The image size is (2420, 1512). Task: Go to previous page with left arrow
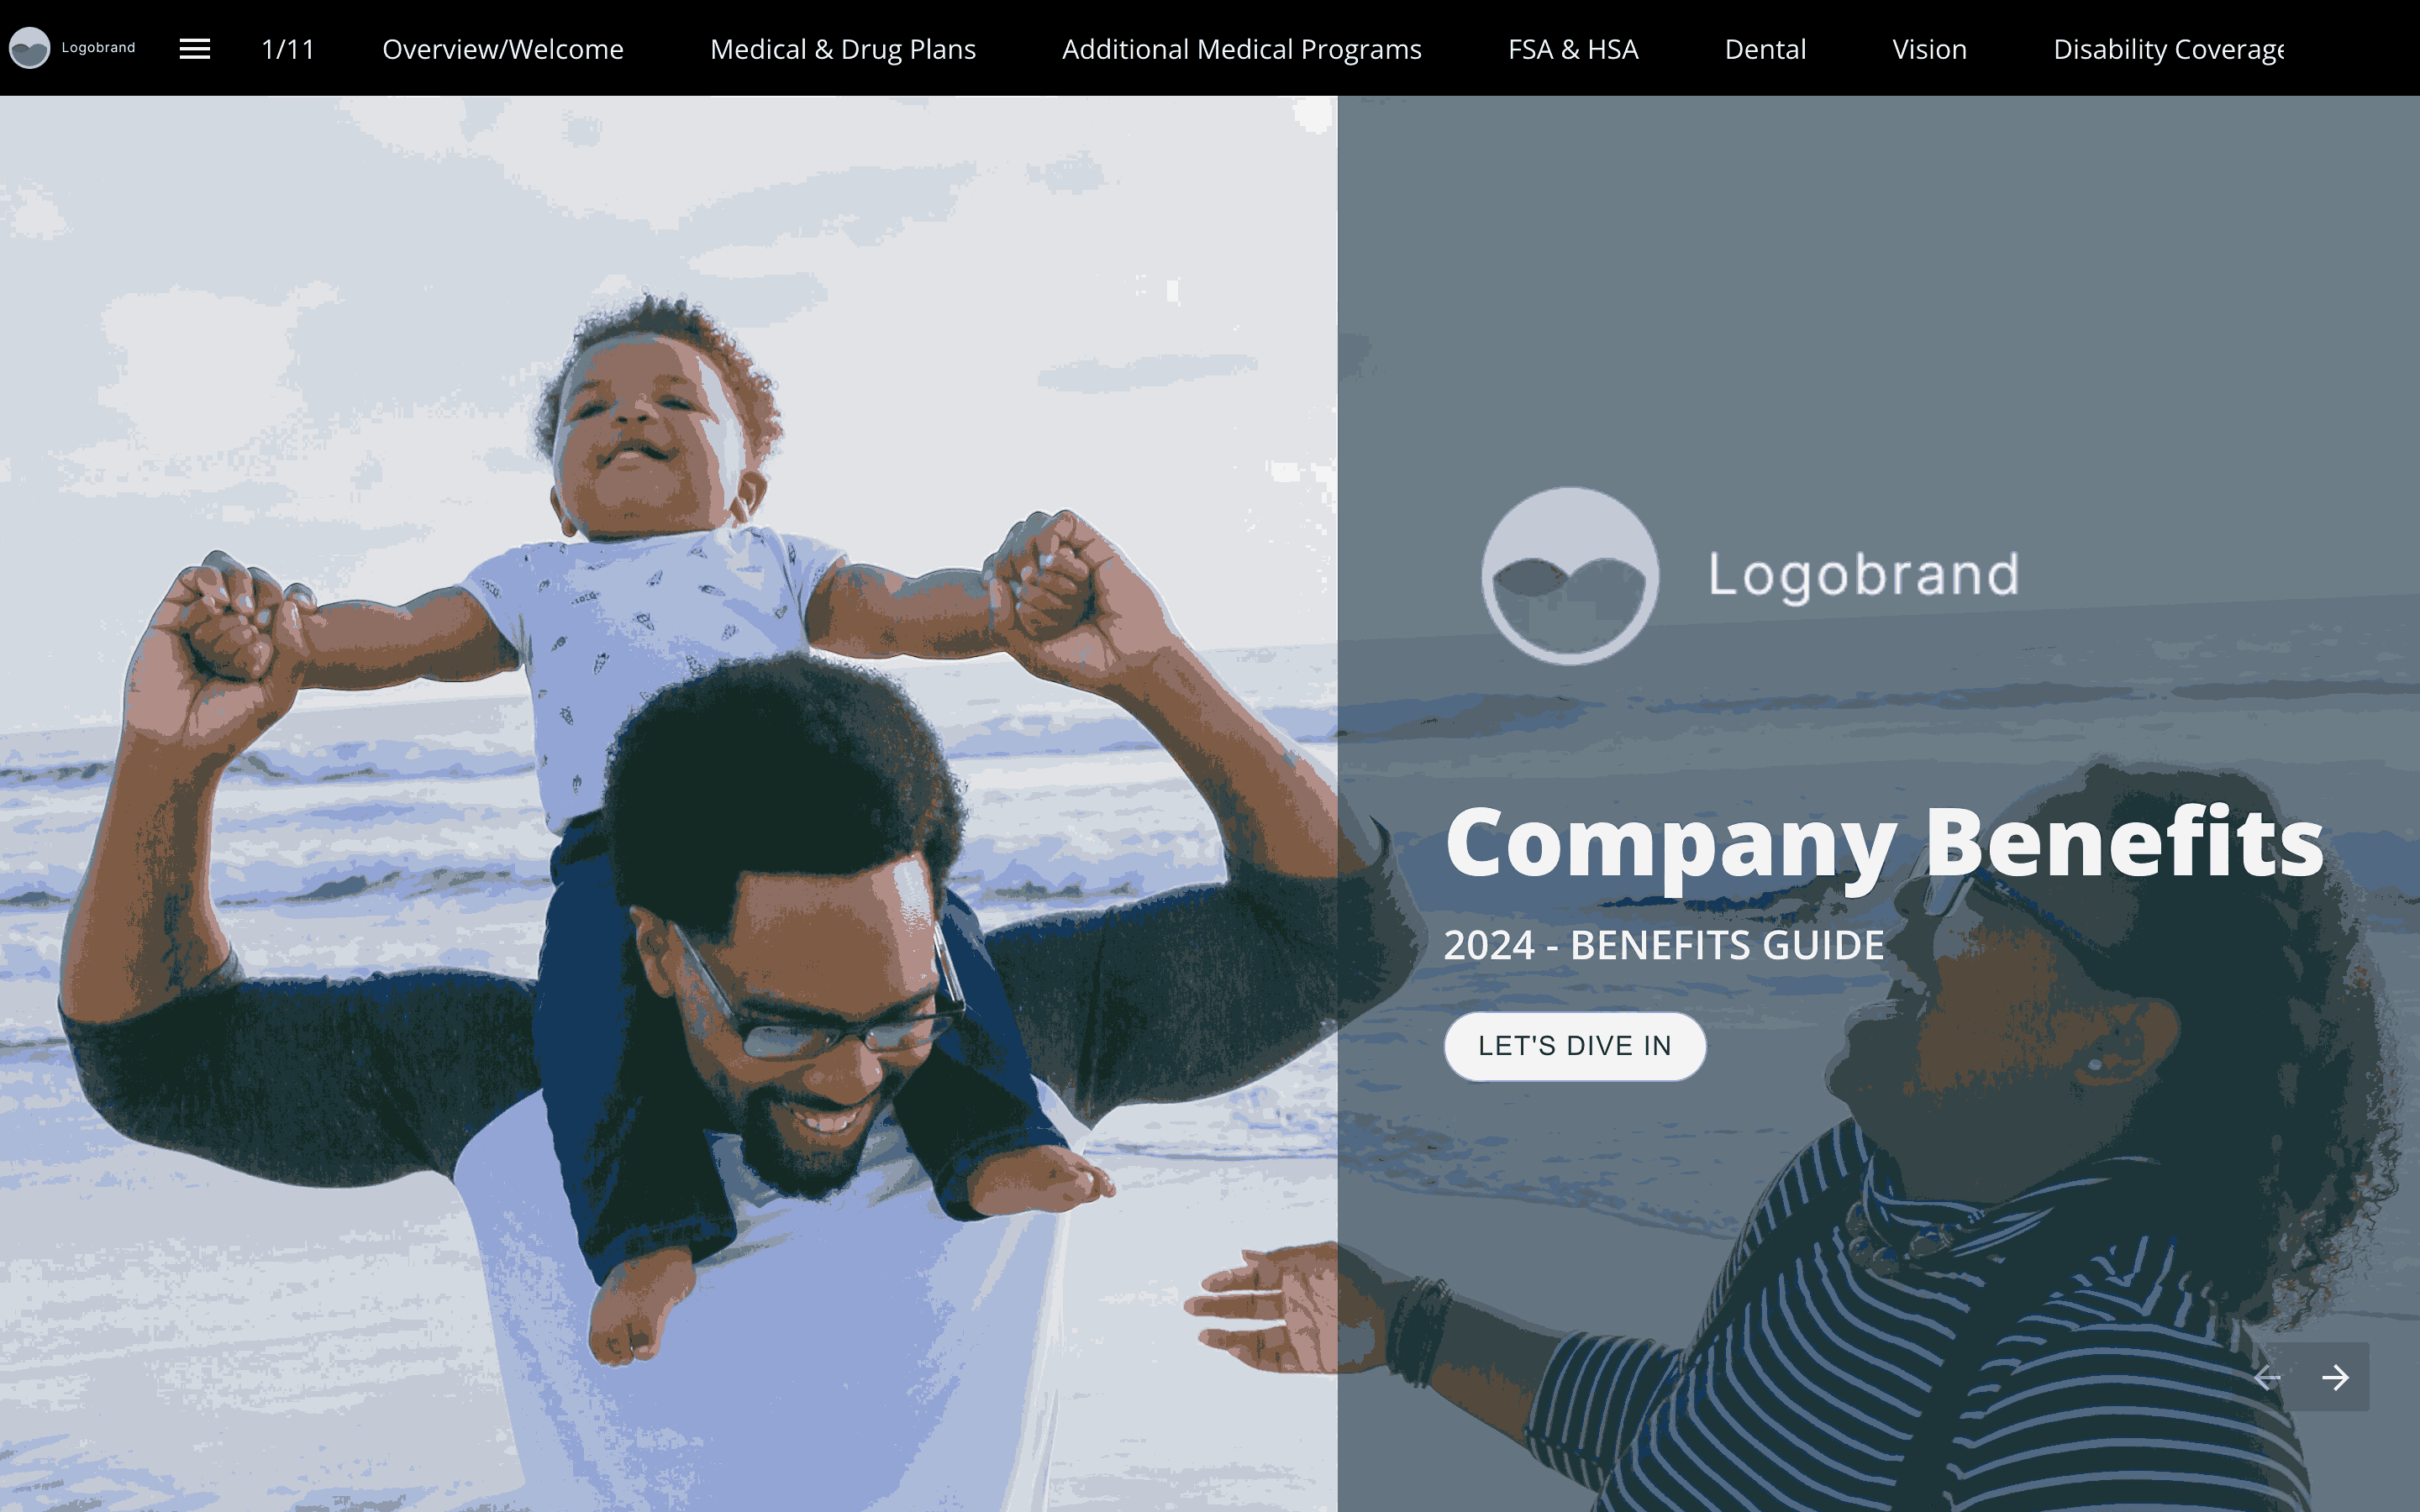click(2267, 1377)
